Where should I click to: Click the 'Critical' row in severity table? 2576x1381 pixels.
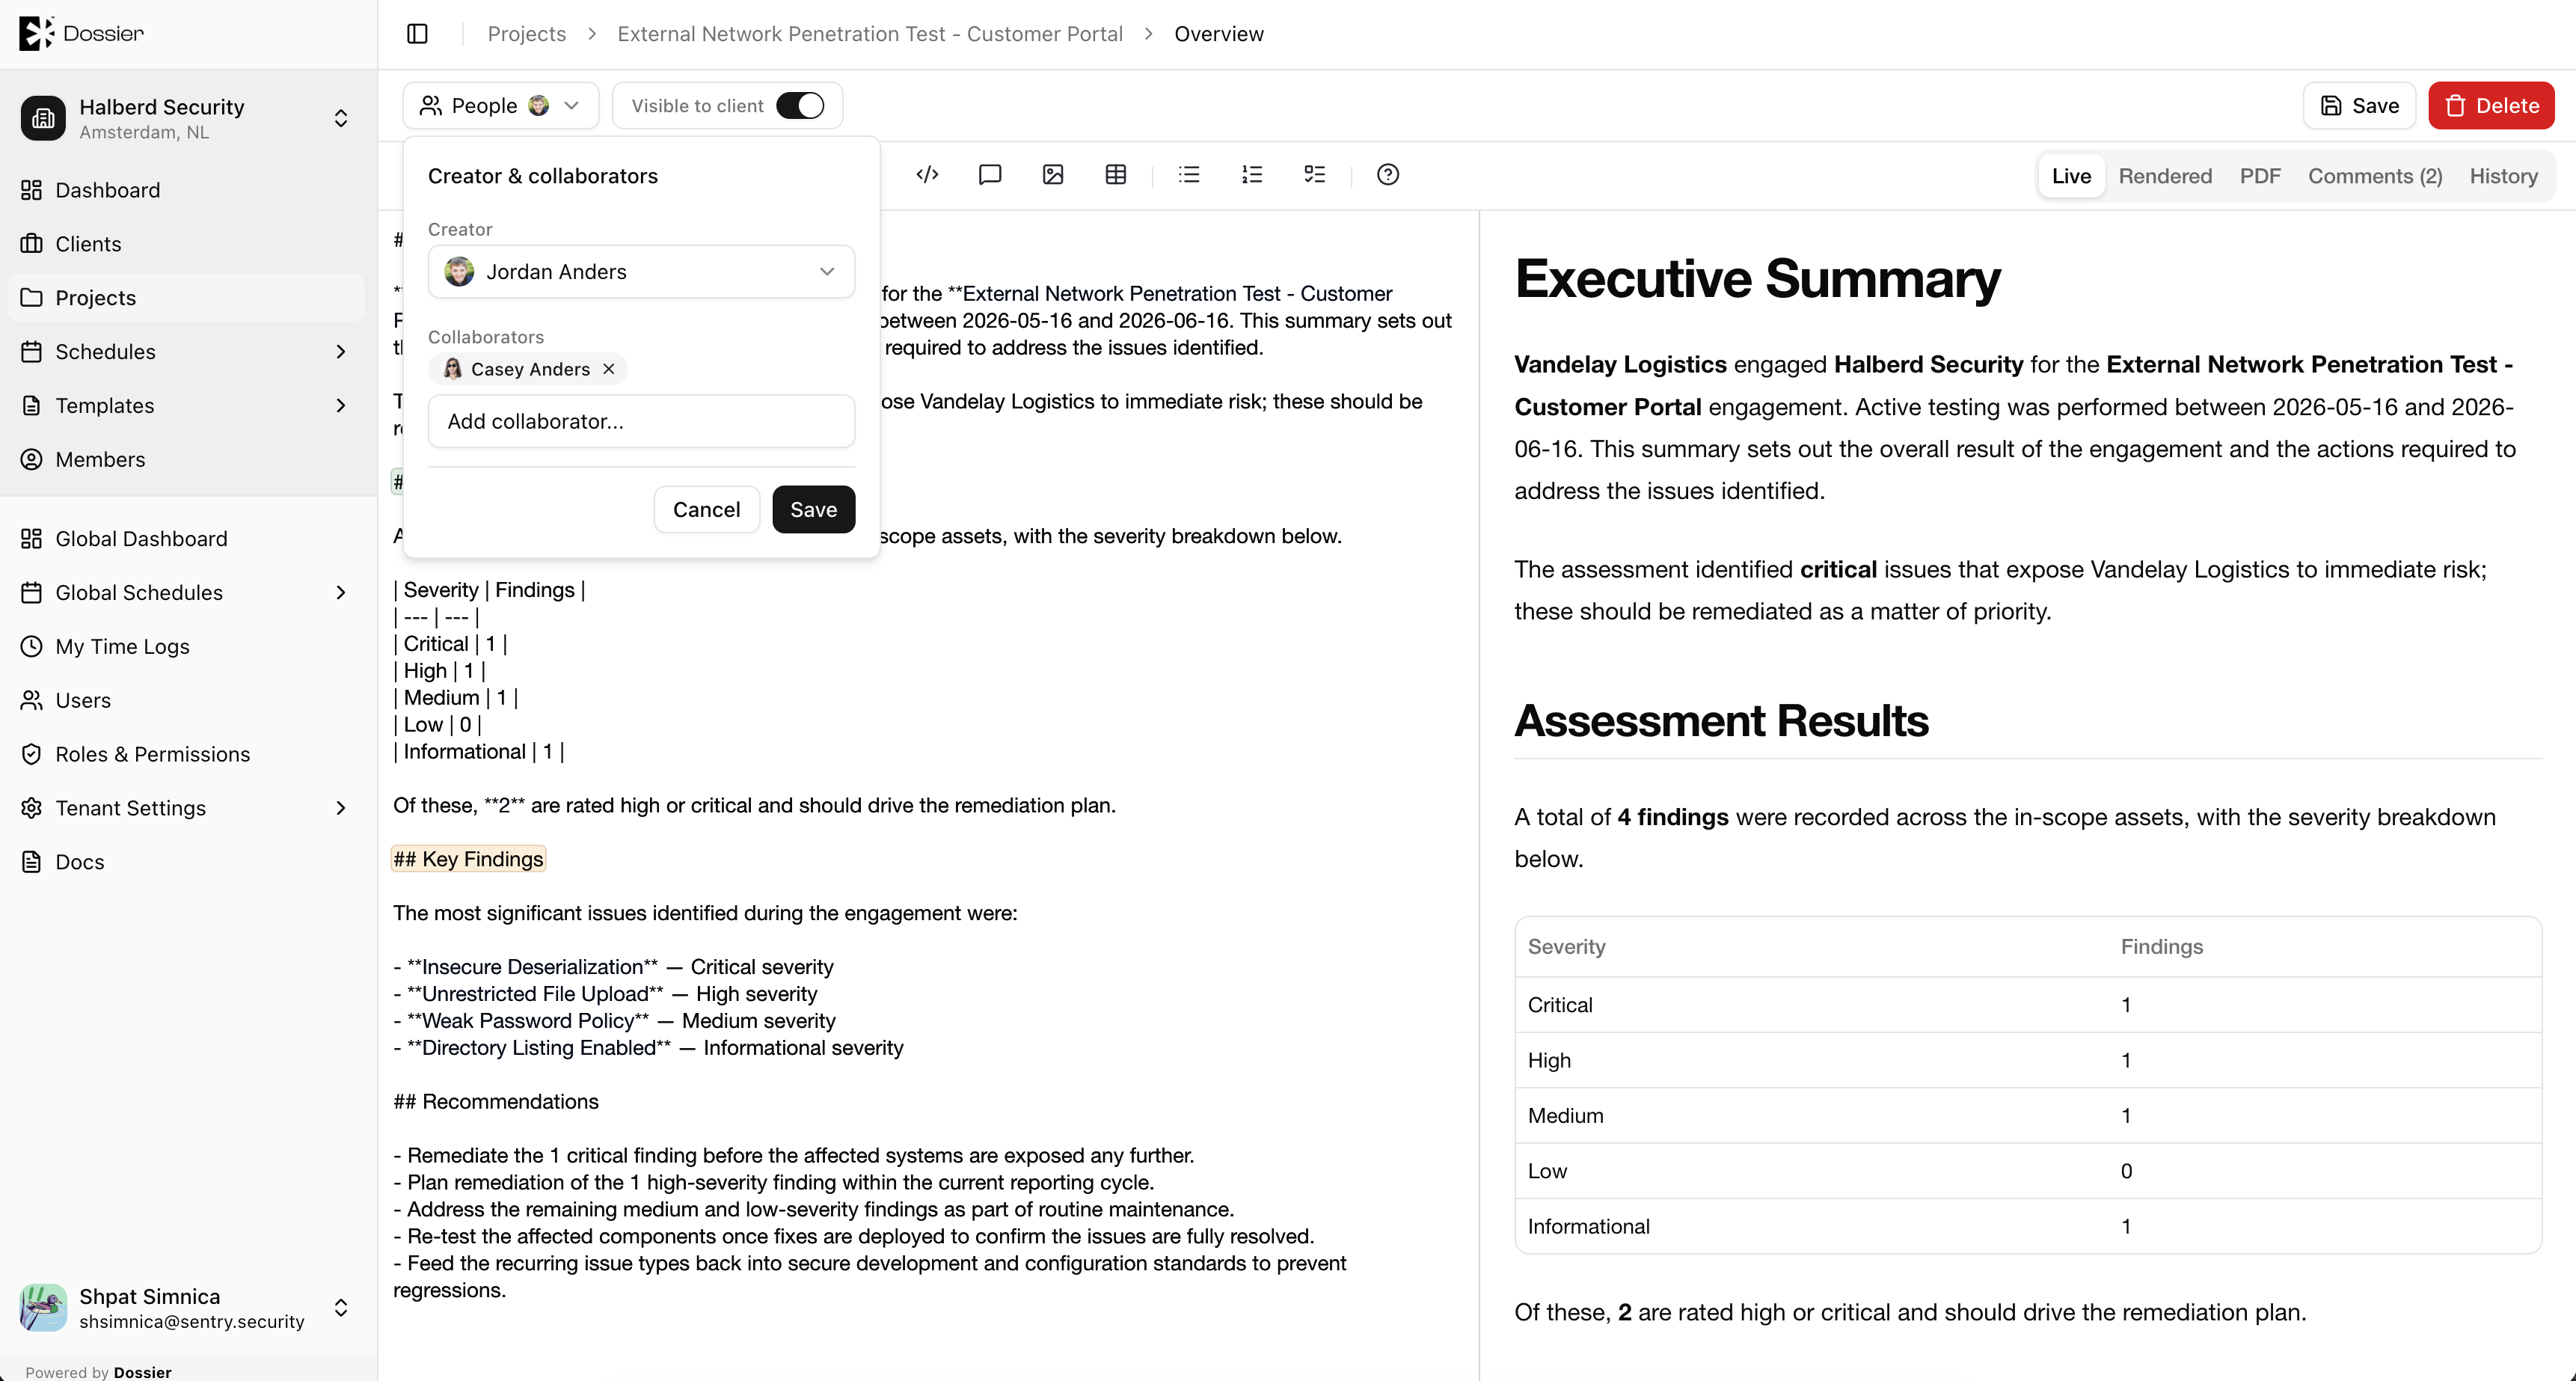click(2028, 1005)
